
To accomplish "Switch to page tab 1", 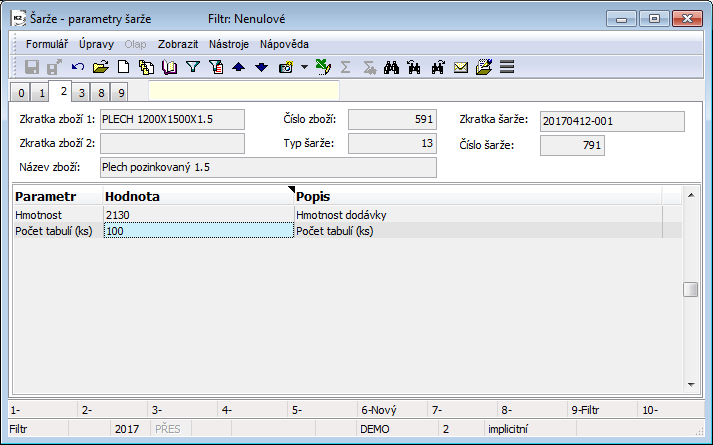I will pos(41,93).
